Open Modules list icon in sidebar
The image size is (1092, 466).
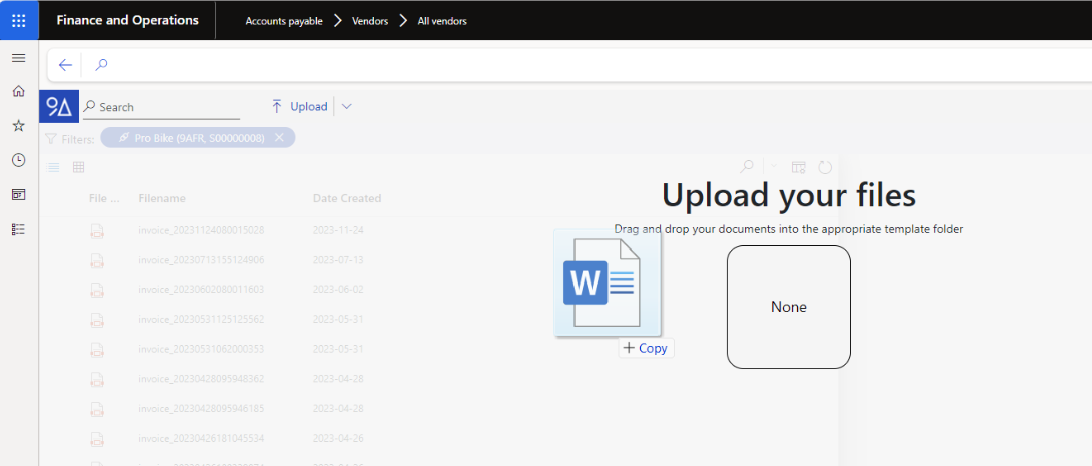18,229
